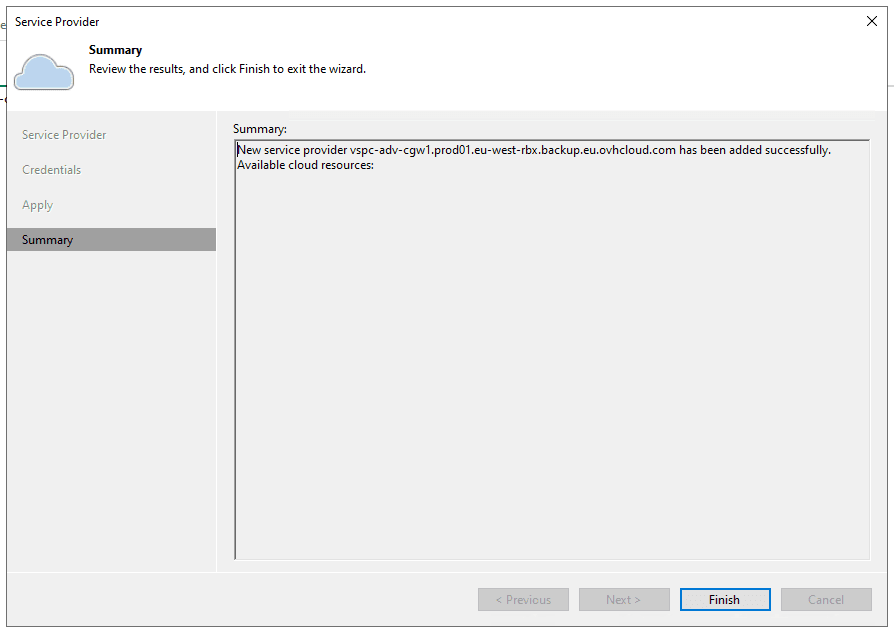Click the Finish button

725,599
